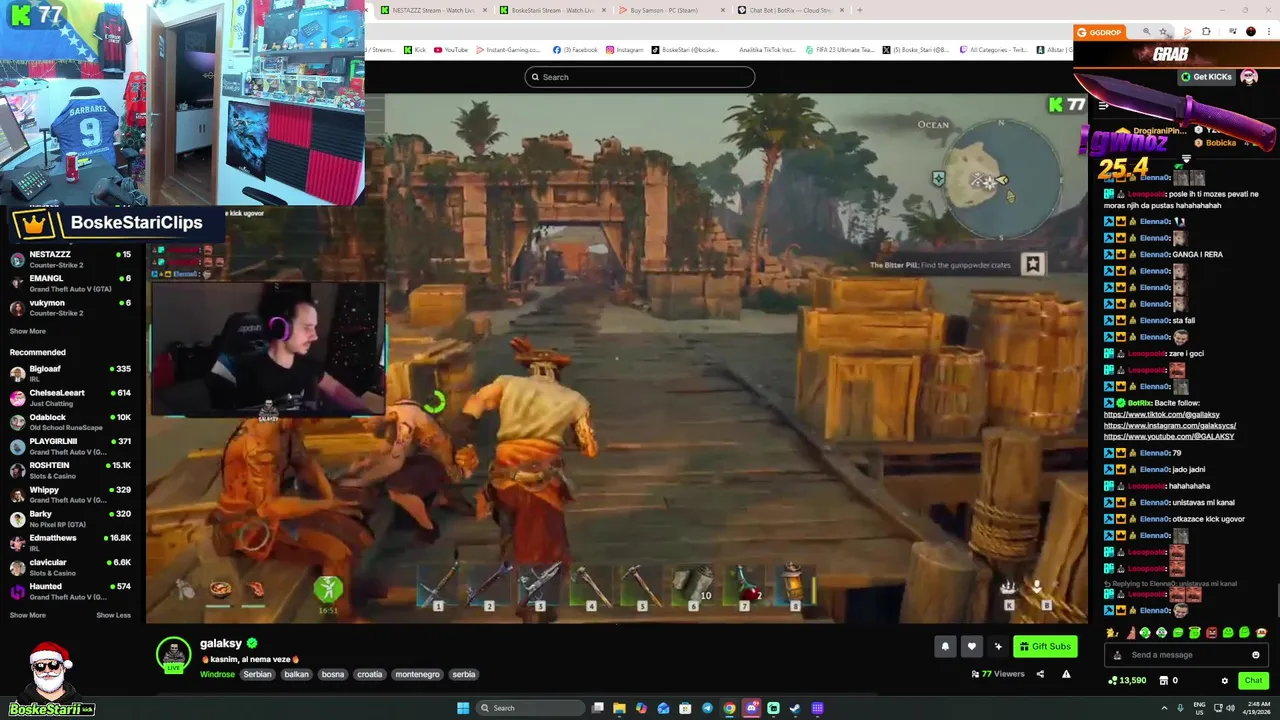The image size is (1280, 720).
Task: Expand Show More under followed channels
Action: [28, 331]
